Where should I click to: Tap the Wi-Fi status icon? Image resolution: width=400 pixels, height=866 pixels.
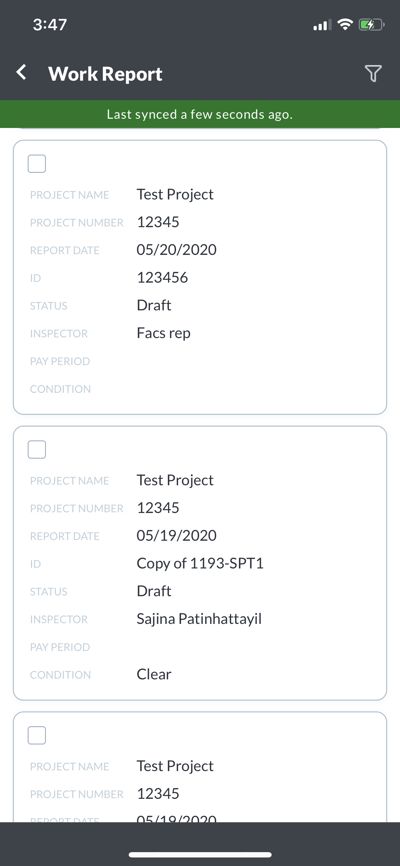345,24
